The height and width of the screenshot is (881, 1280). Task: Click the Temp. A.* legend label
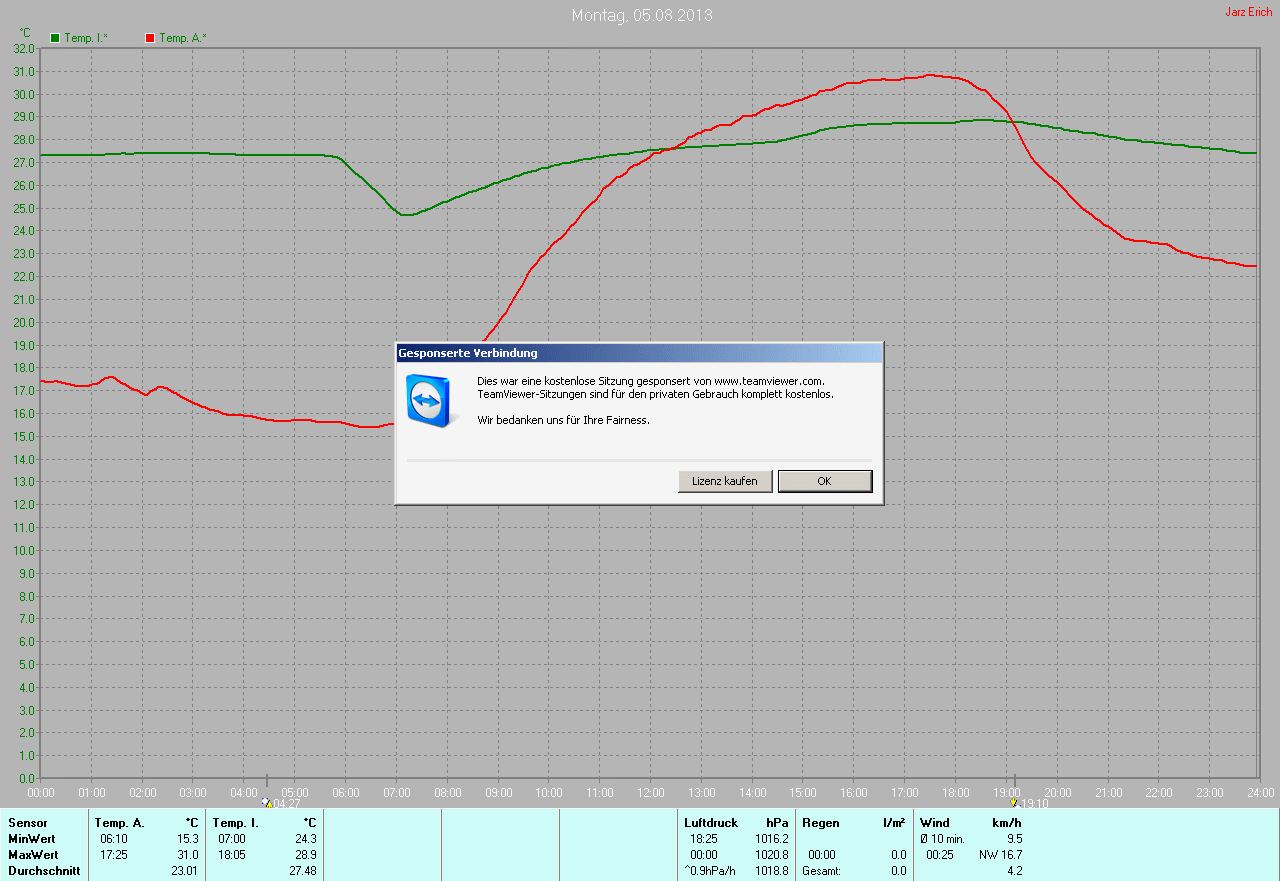pos(183,38)
